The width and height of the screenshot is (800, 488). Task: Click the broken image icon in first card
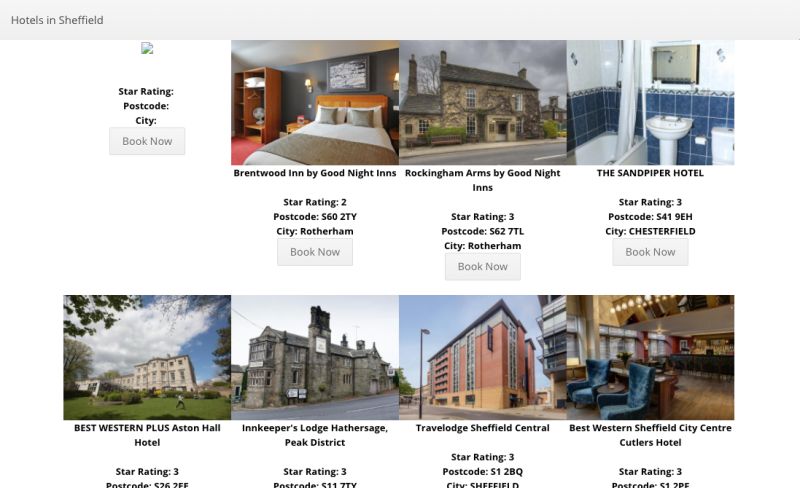pos(147,48)
